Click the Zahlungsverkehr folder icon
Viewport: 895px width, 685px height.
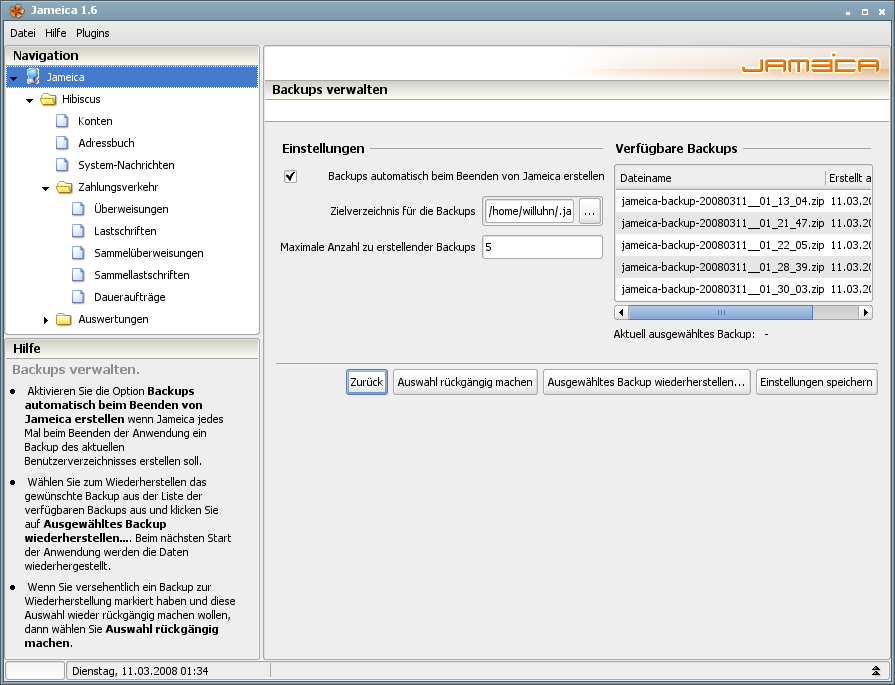(64, 187)
